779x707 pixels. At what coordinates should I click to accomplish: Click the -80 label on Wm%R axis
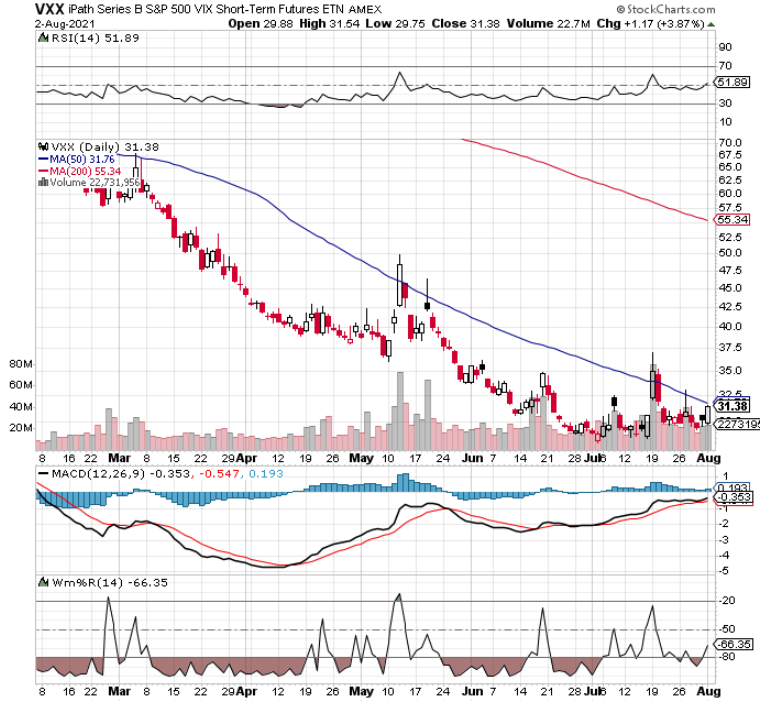click(x=727, y=657)
